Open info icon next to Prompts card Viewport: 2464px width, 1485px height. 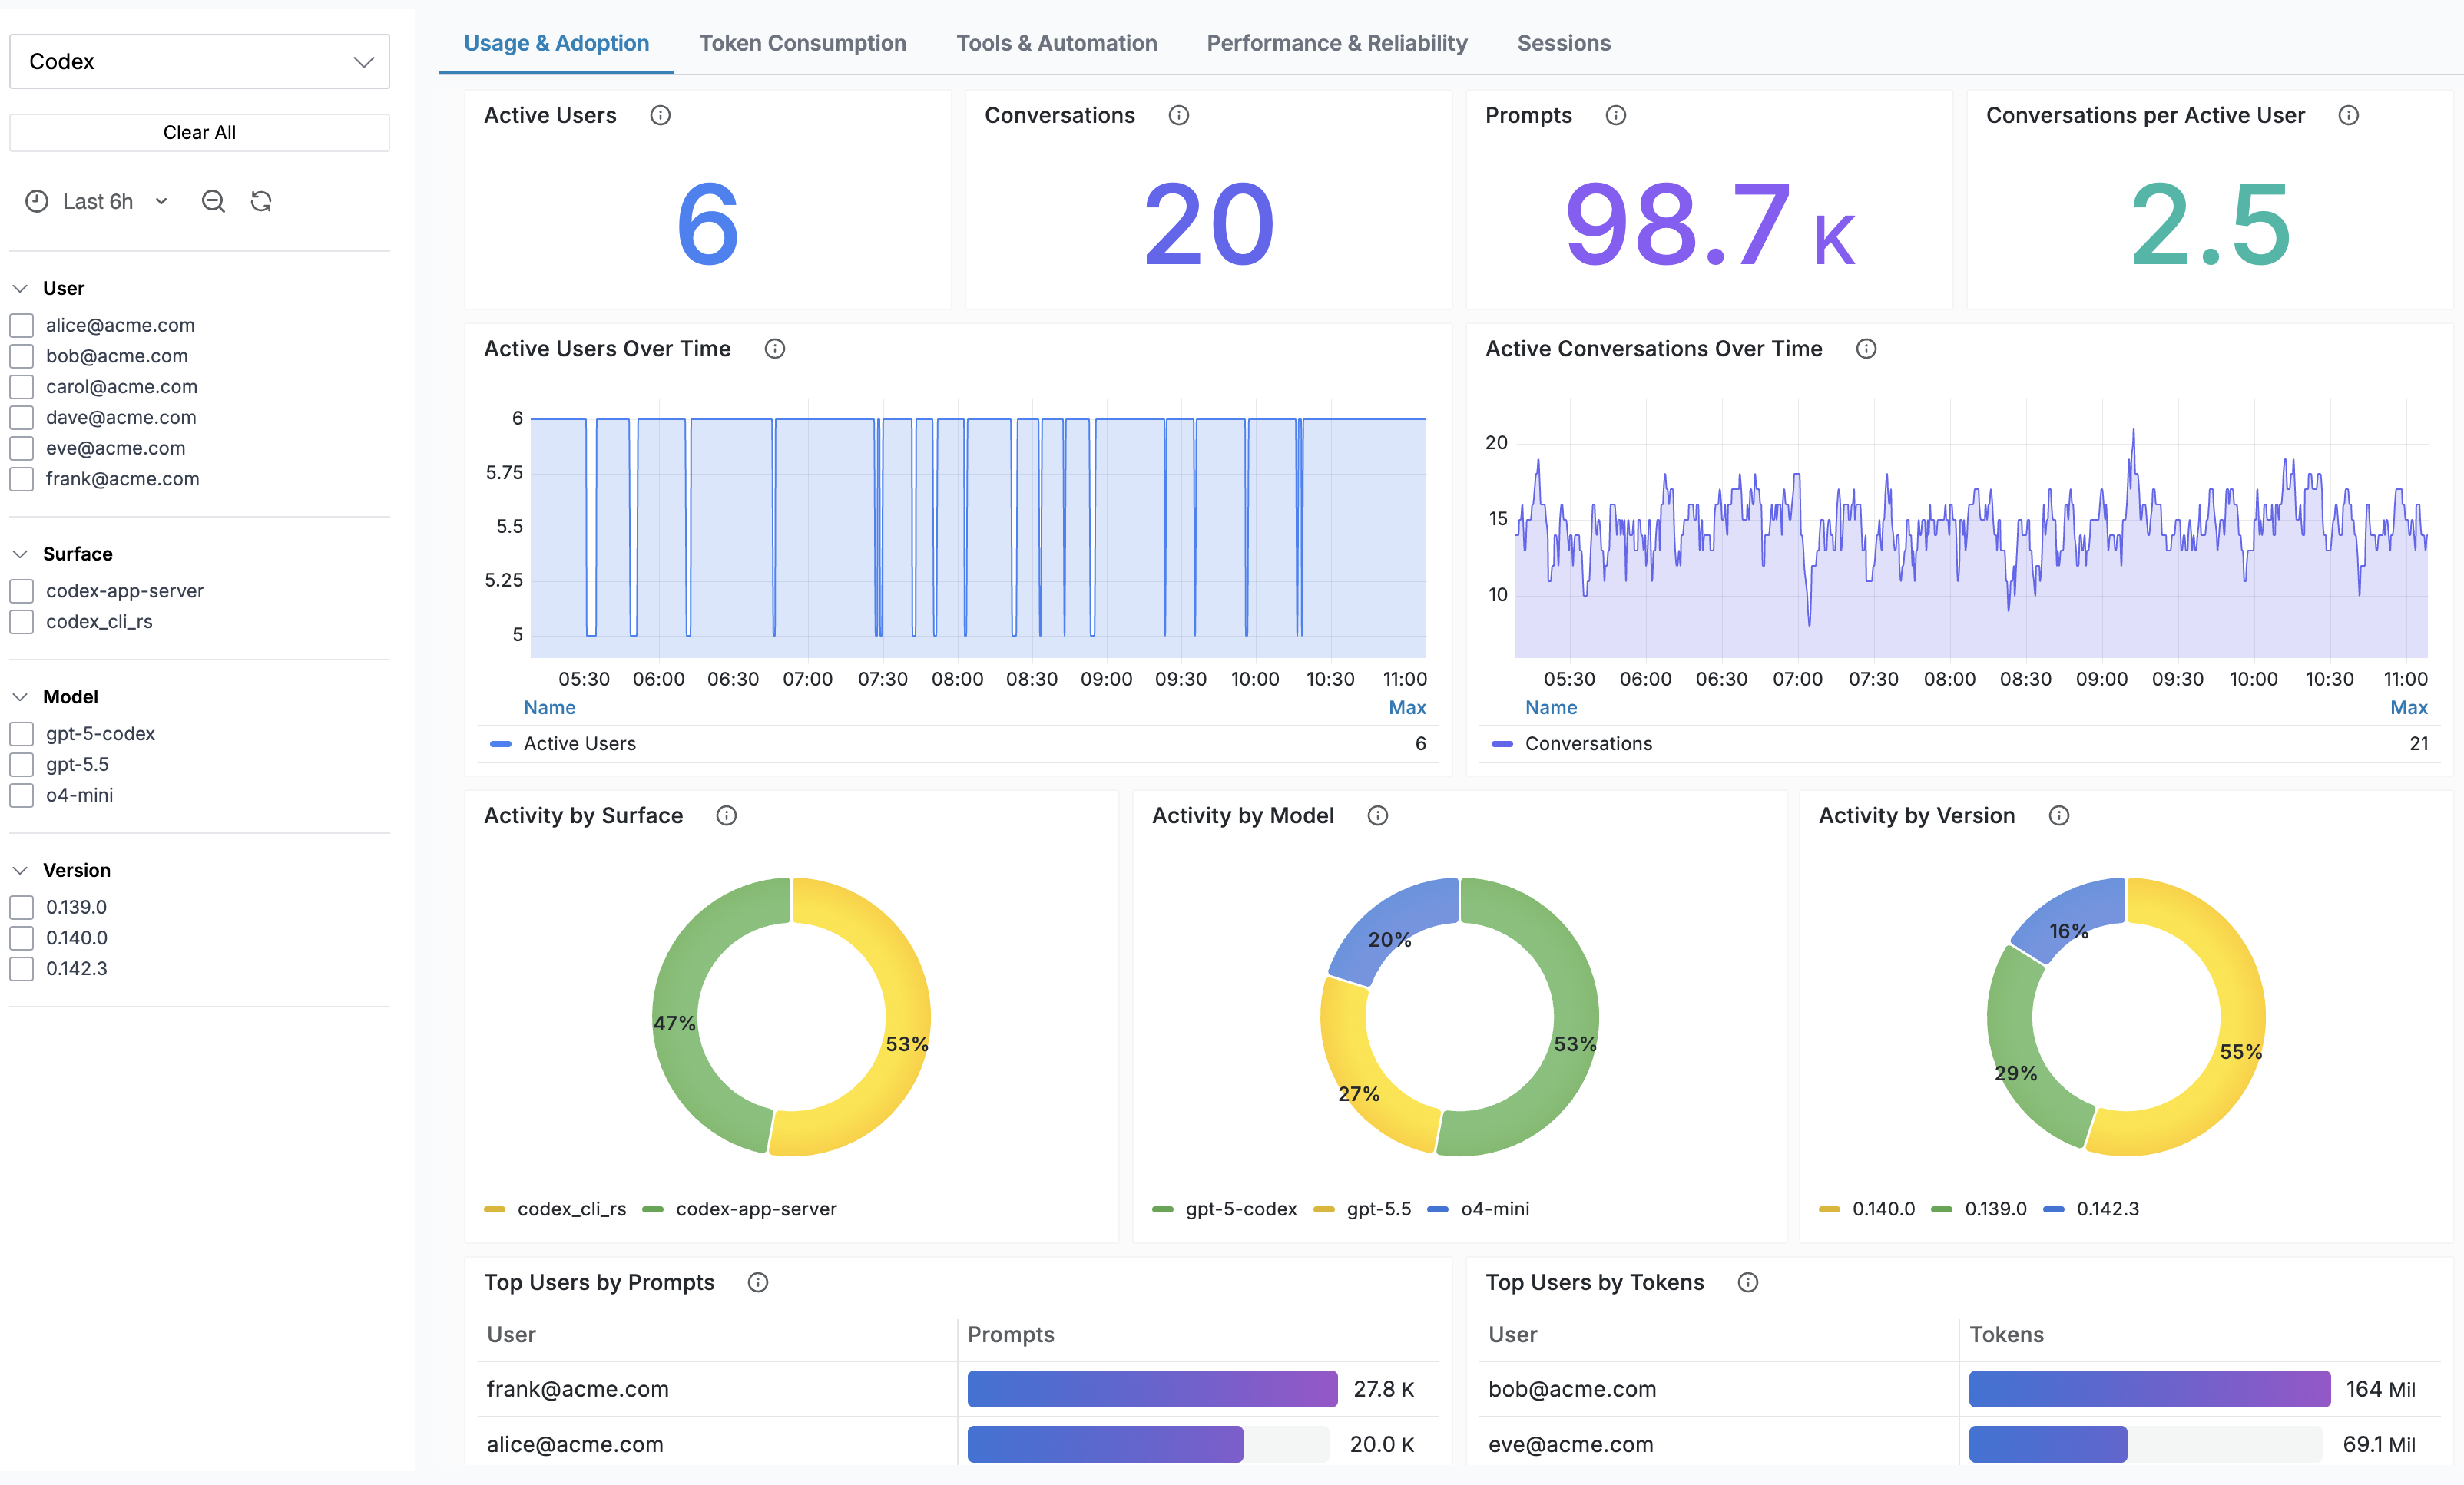coord(1616,115)
